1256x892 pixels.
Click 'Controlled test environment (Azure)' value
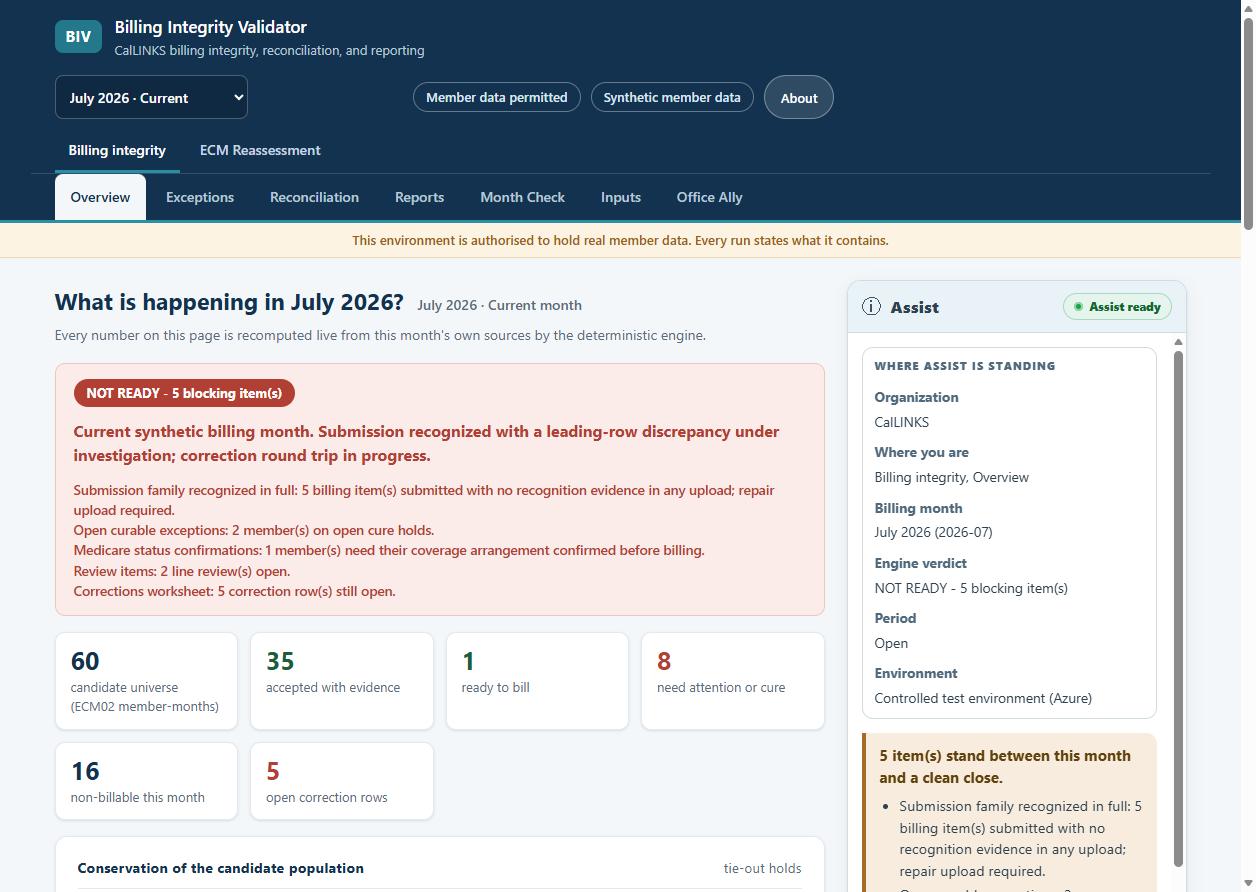click(983, 698)
